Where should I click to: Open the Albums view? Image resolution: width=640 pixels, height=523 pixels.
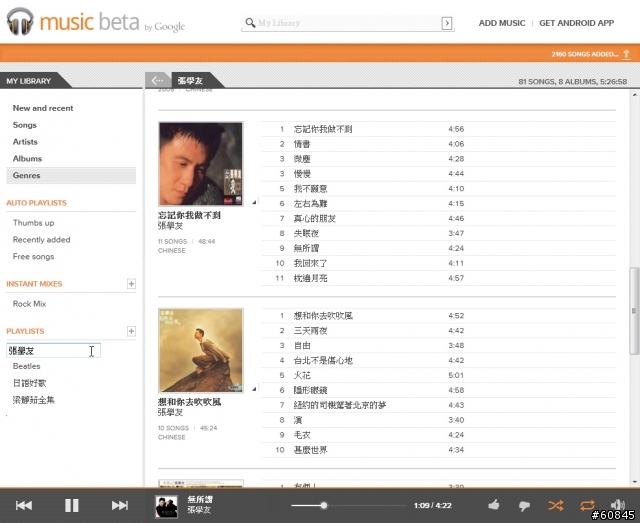(x=27, y=158)
